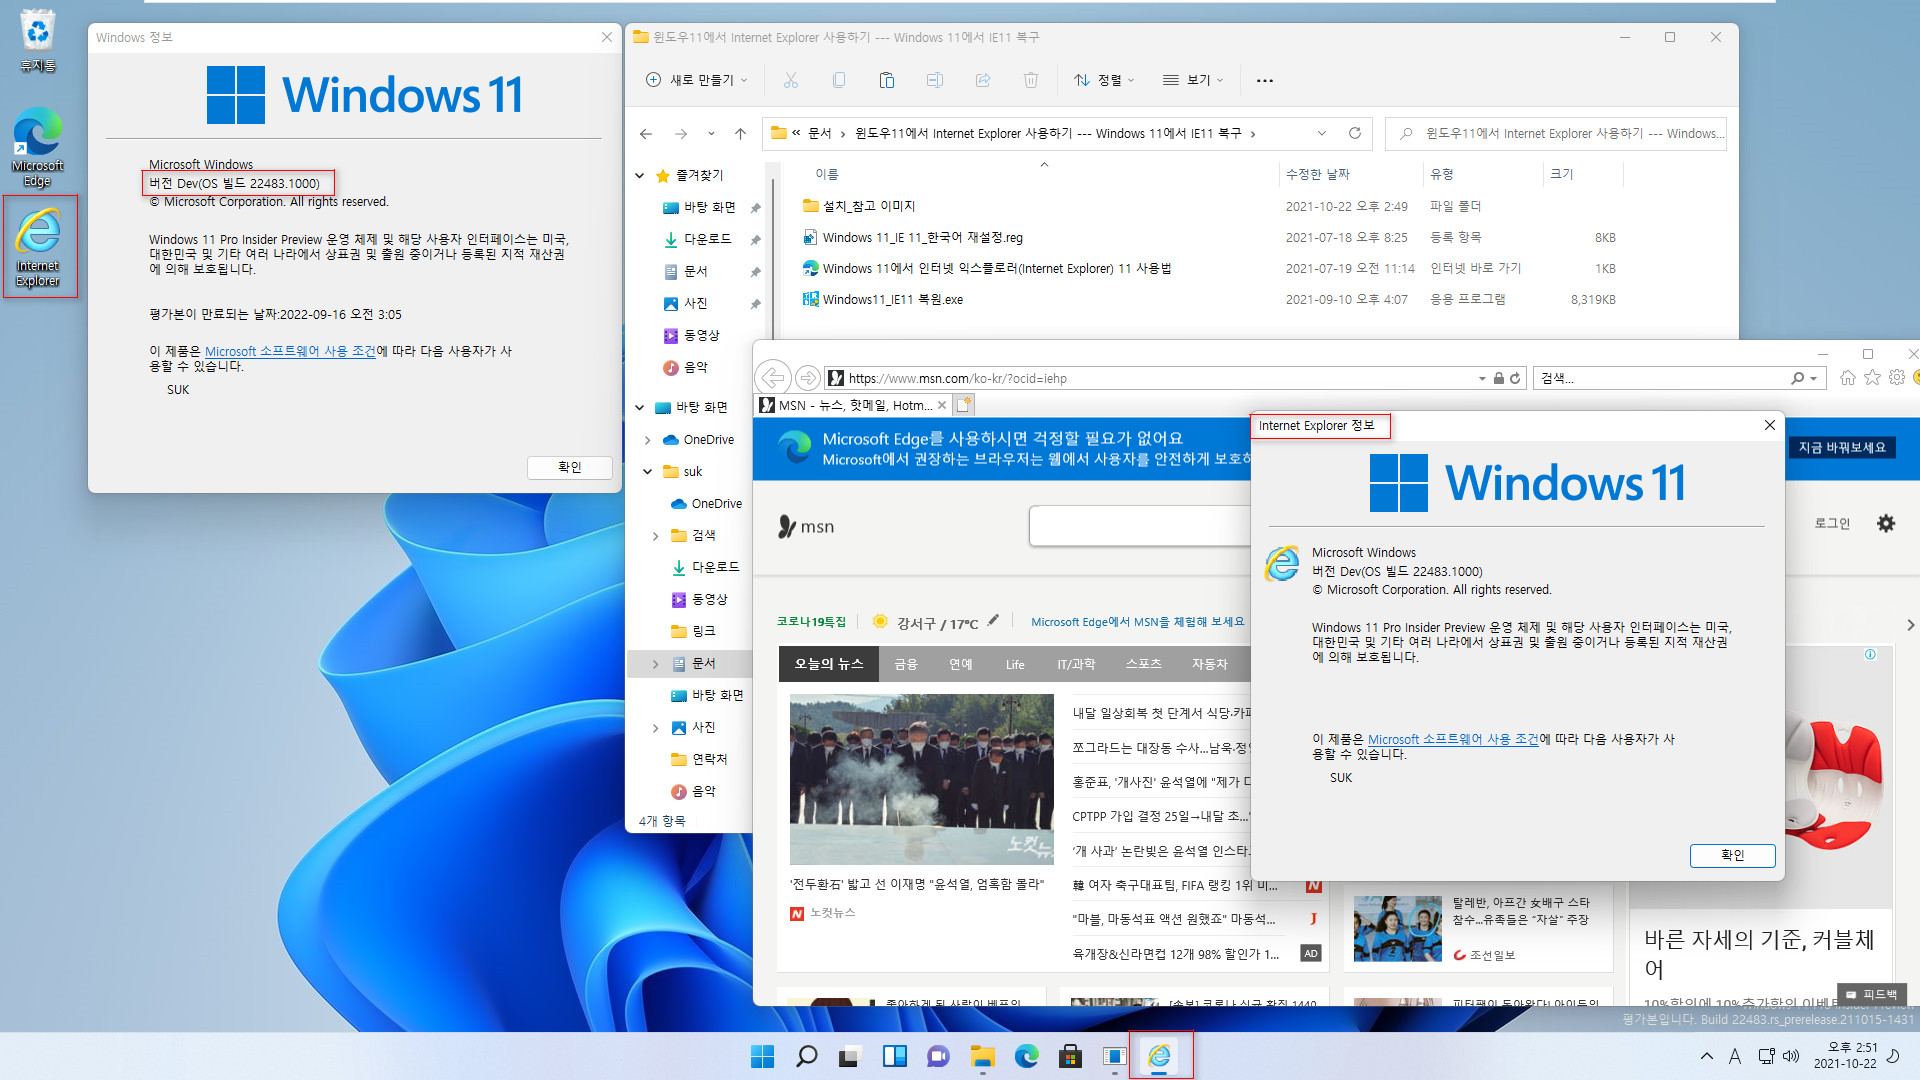The width and height of the screenshot is (1920, 1080).
Task: Select 'Windows11_IE11 복원.exe' file
Action: click(893, 299)
